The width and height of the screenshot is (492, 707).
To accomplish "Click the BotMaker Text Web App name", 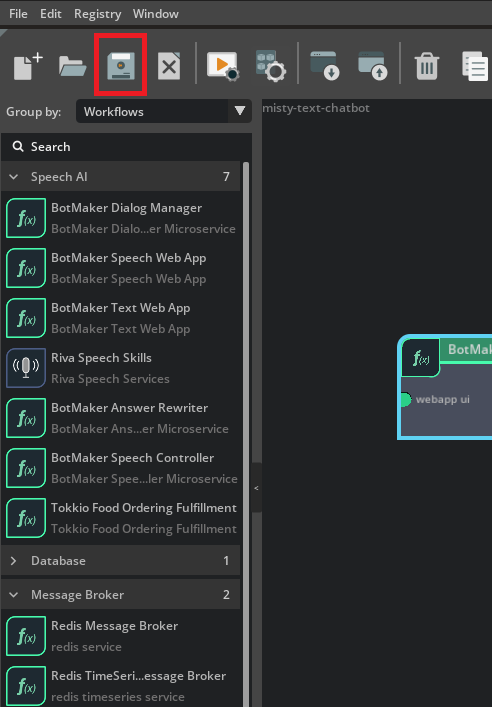I will pos(120,308).
